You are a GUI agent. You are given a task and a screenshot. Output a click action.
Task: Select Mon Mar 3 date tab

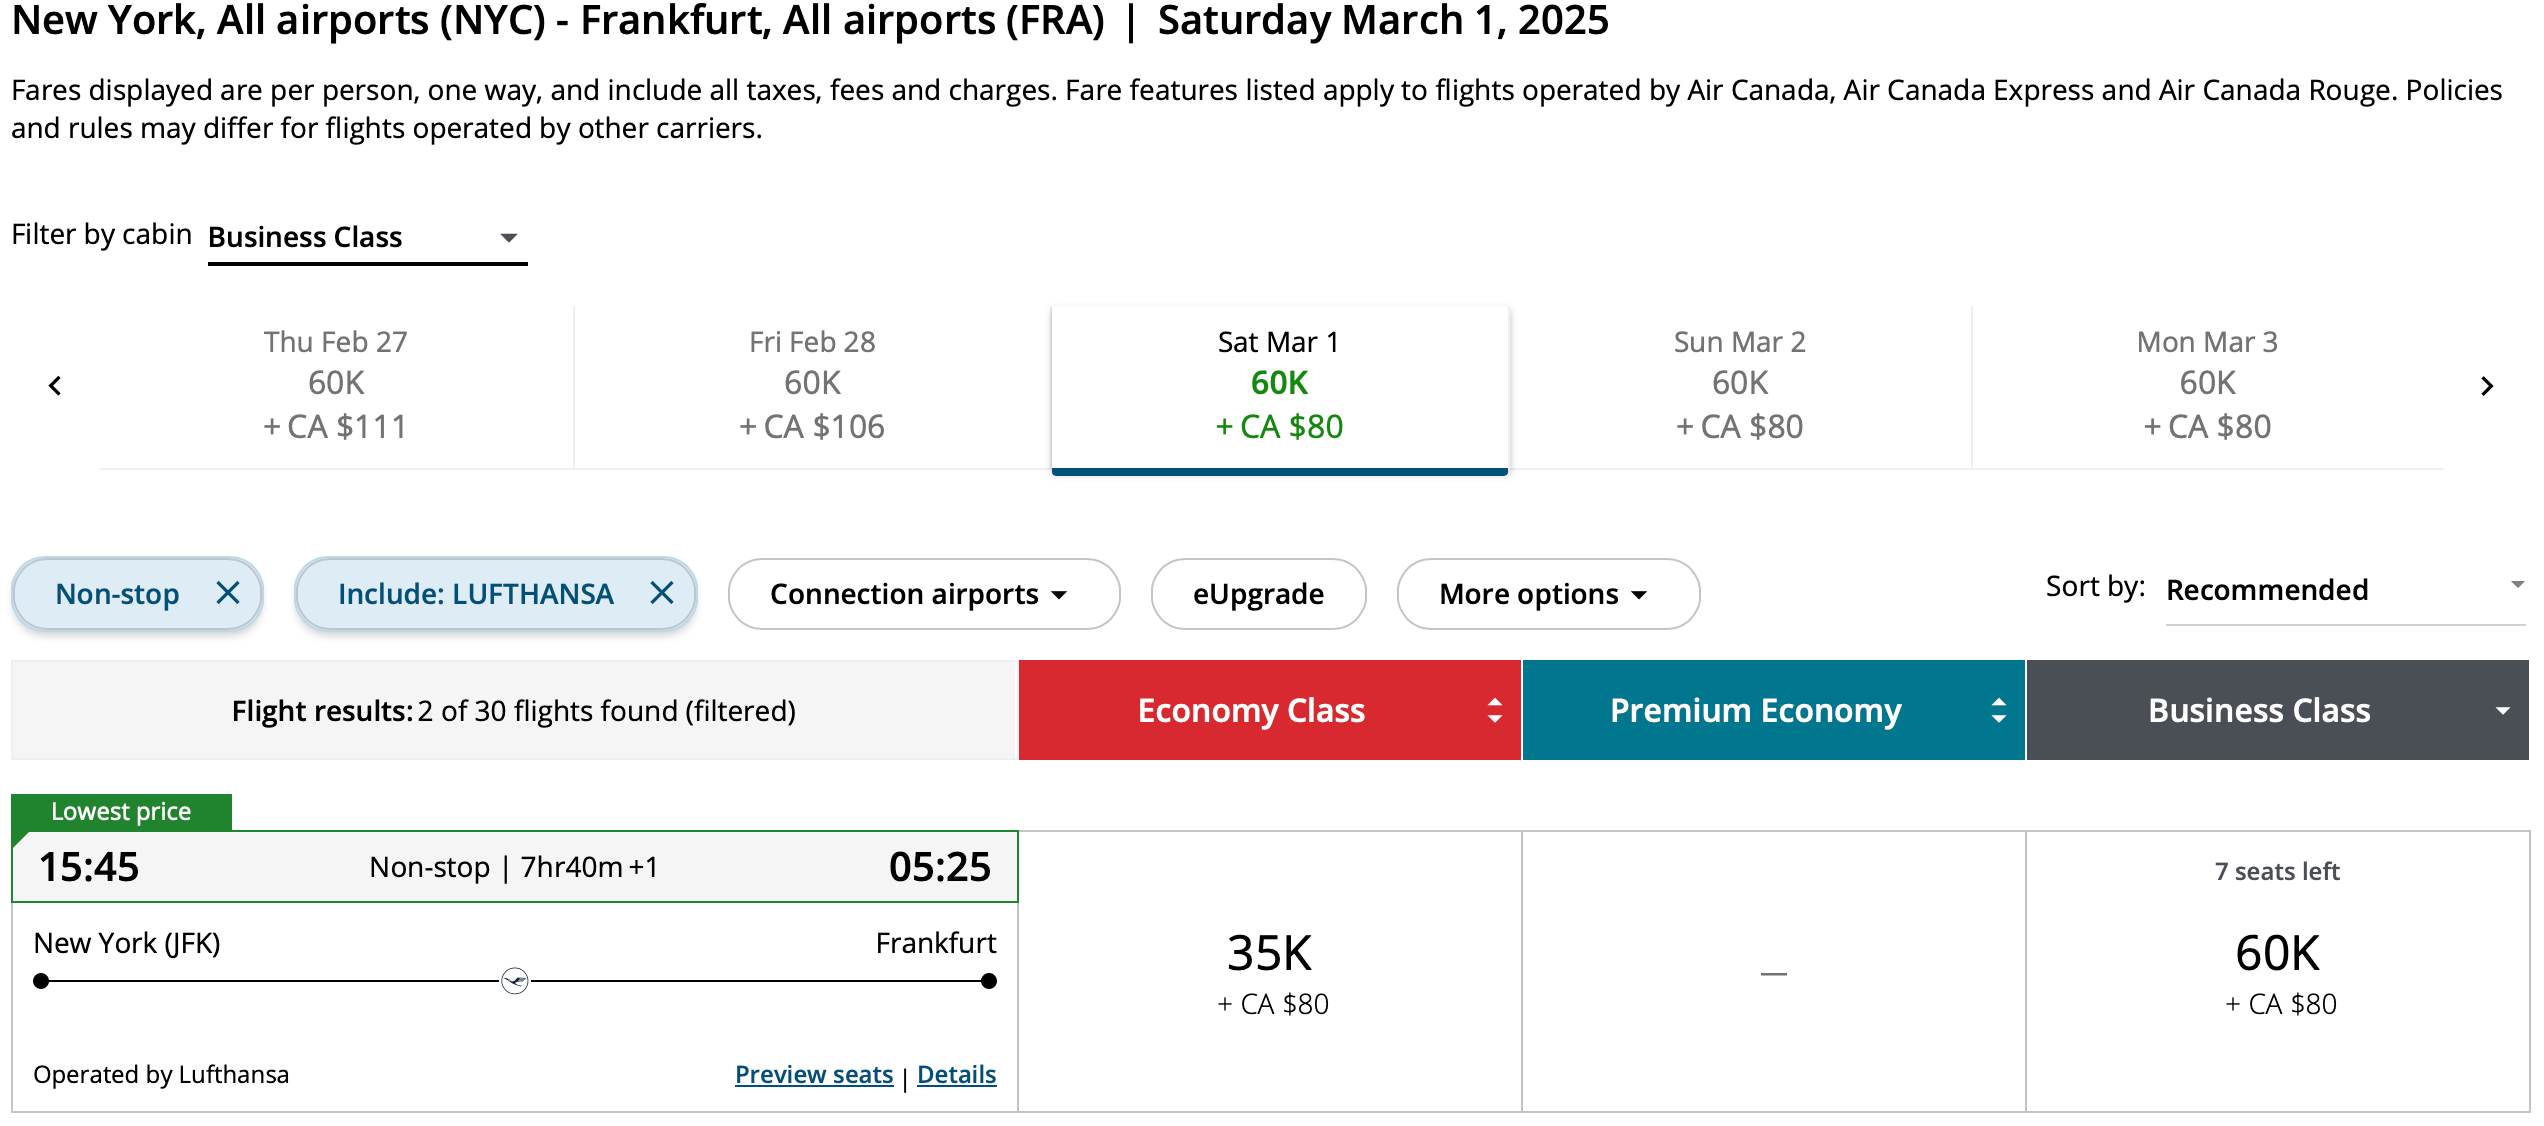pos(2207,385)
